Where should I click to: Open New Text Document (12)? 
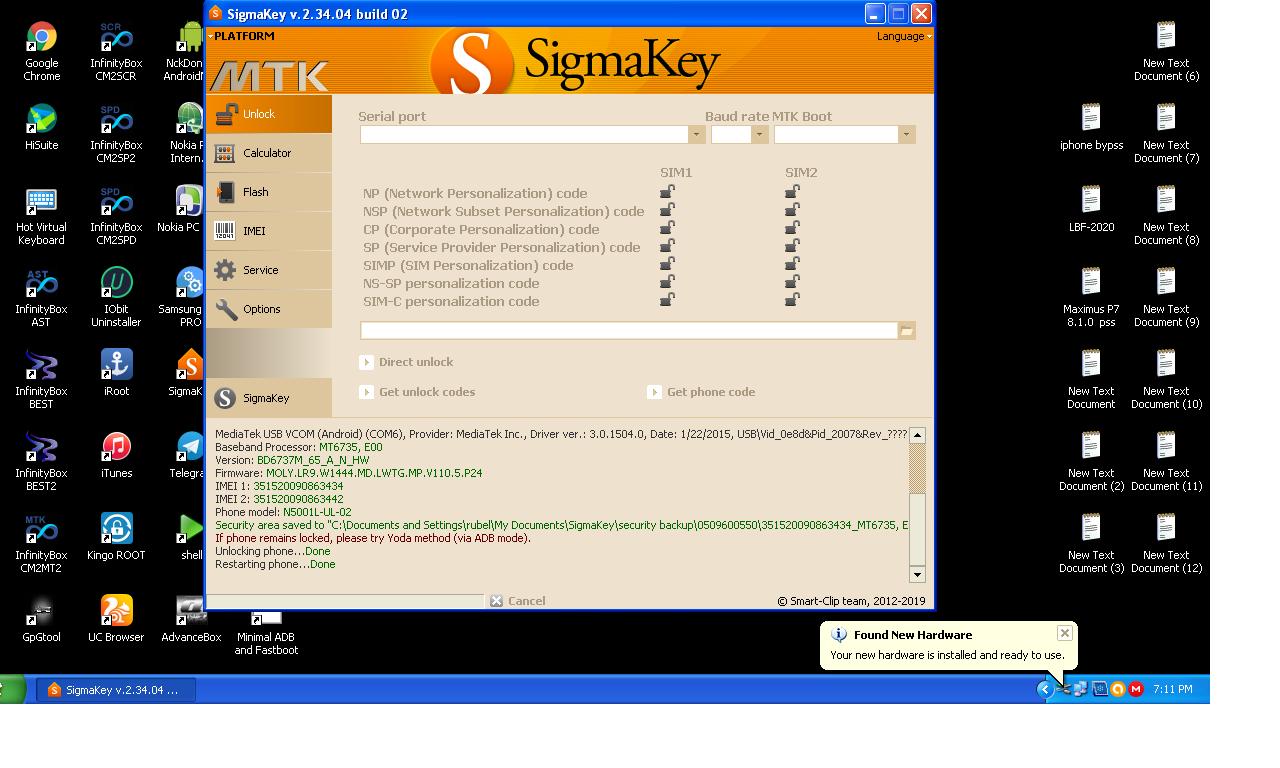pos(1167,543)
